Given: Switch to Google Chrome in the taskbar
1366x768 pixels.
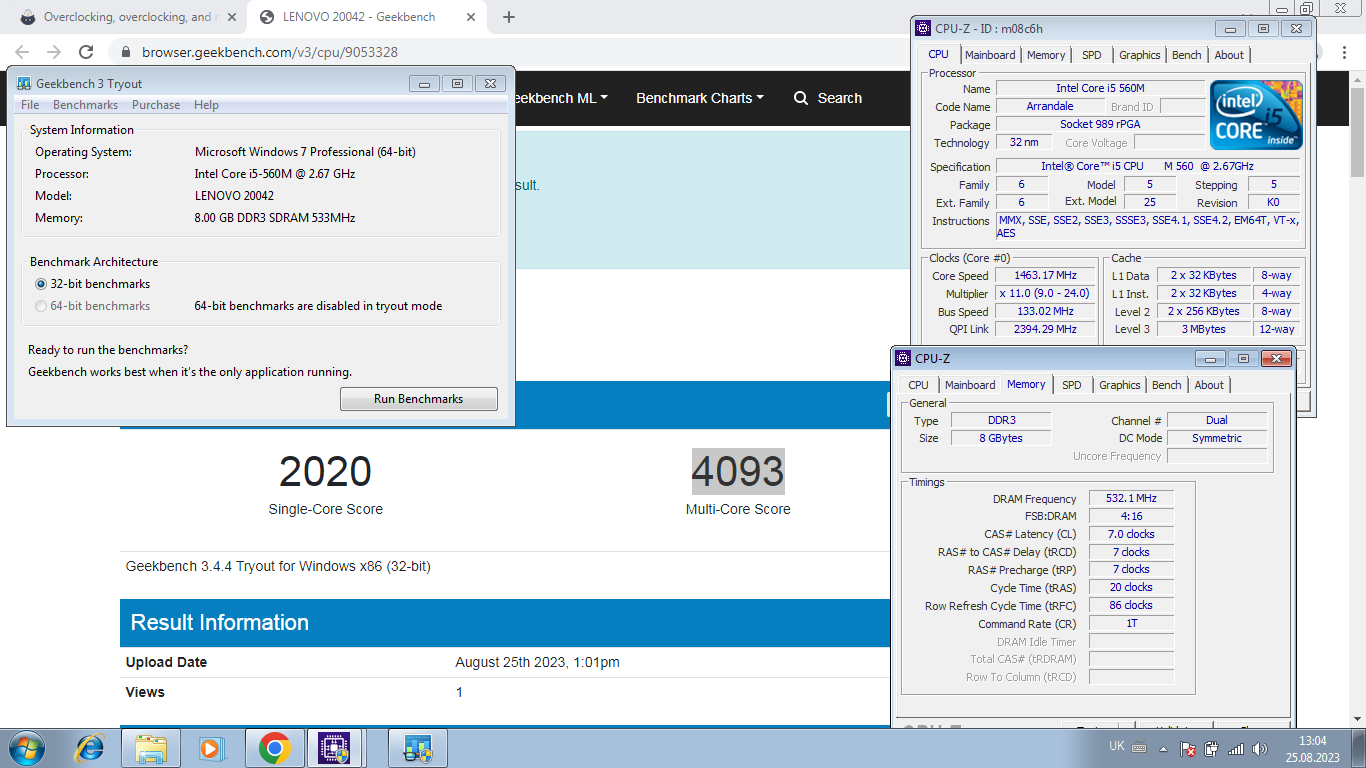Looking at the screenshot, I should [x=274, y=748].
